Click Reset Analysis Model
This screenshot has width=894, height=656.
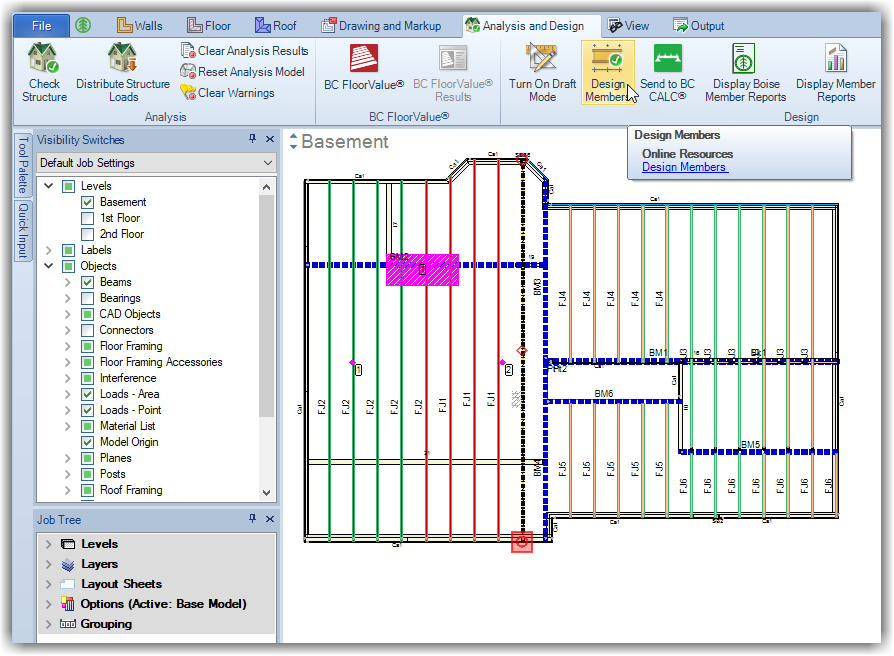point(244,71)
